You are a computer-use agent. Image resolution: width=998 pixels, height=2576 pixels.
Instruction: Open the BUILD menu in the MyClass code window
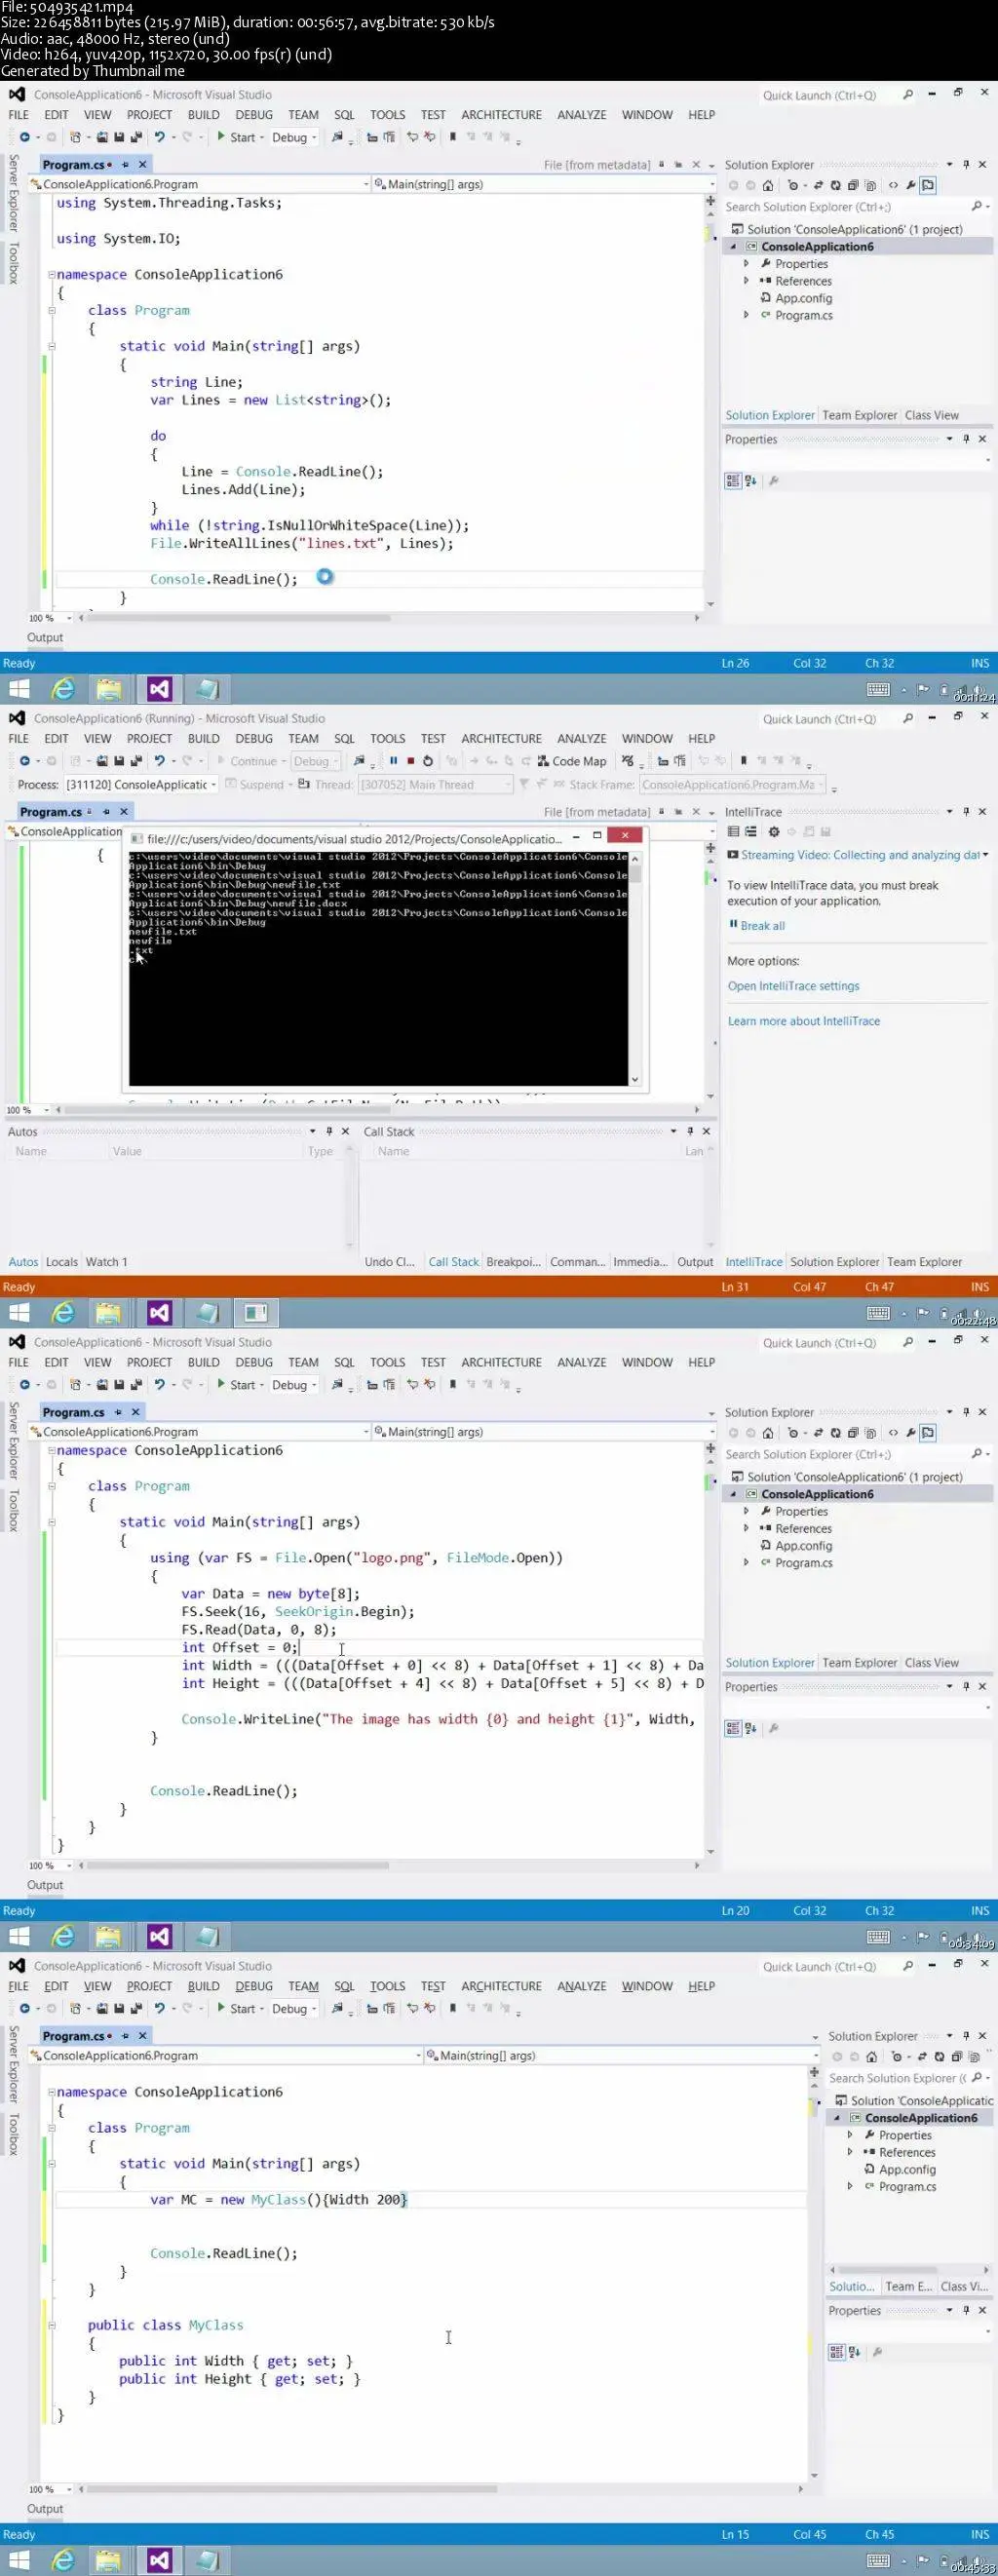click(203, 1986)
